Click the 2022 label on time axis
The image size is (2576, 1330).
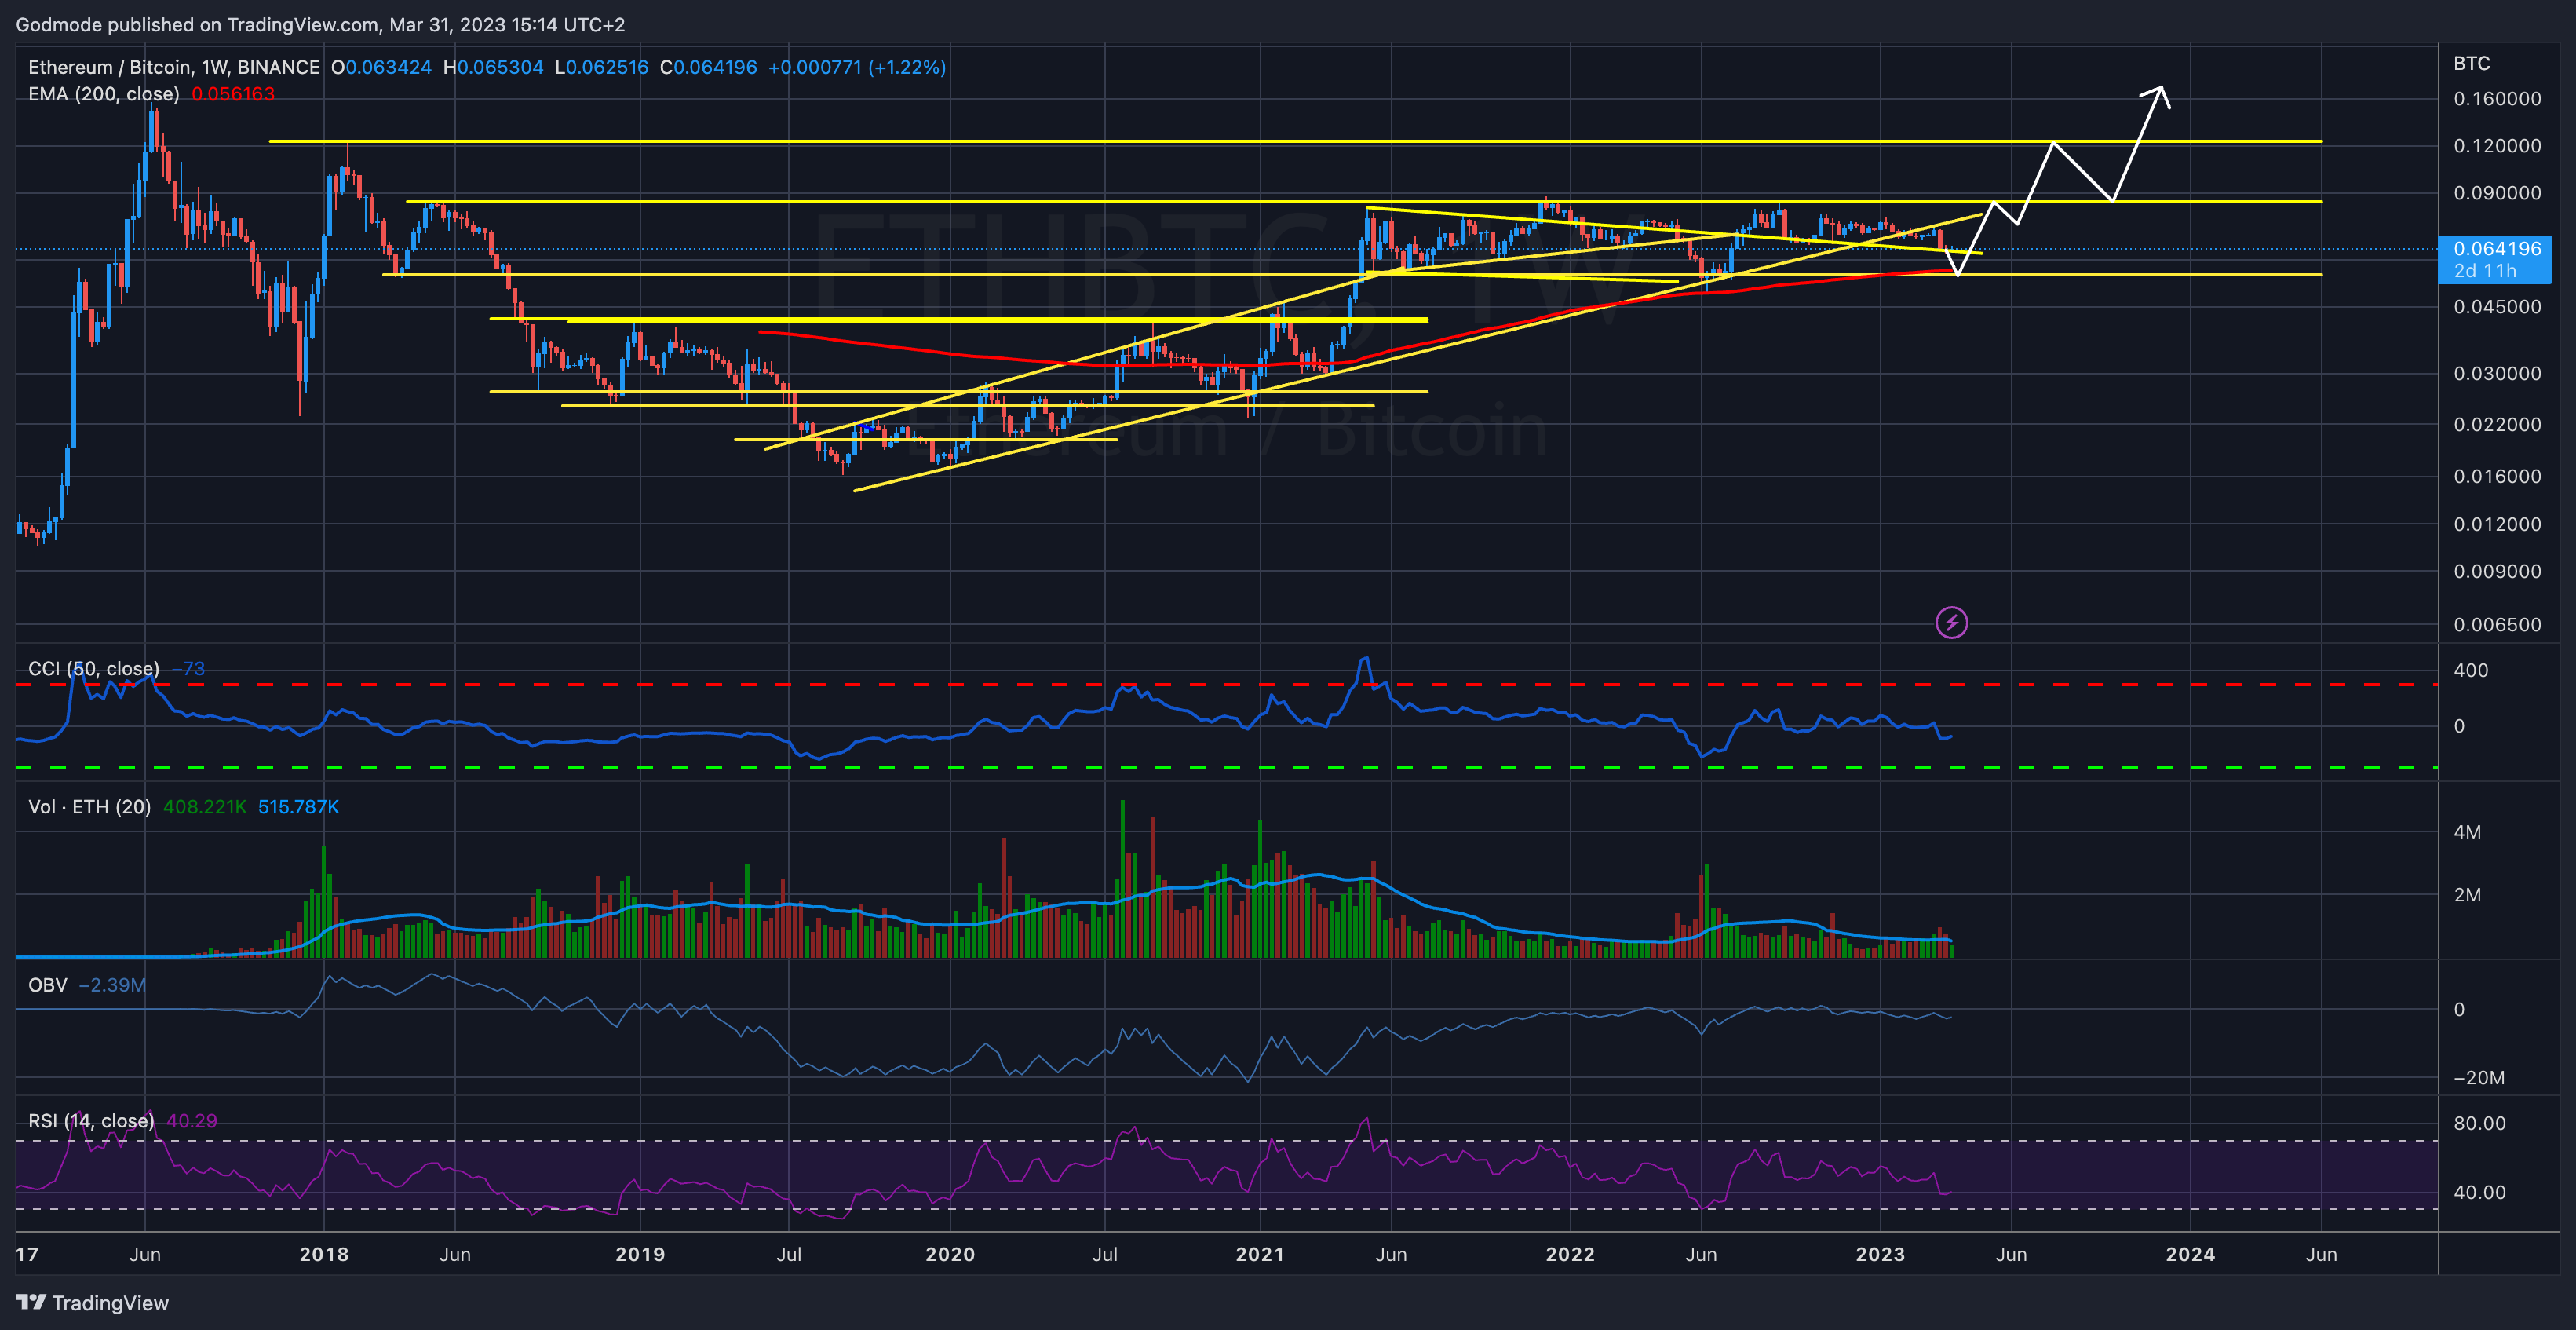tap(1570, 1254)
